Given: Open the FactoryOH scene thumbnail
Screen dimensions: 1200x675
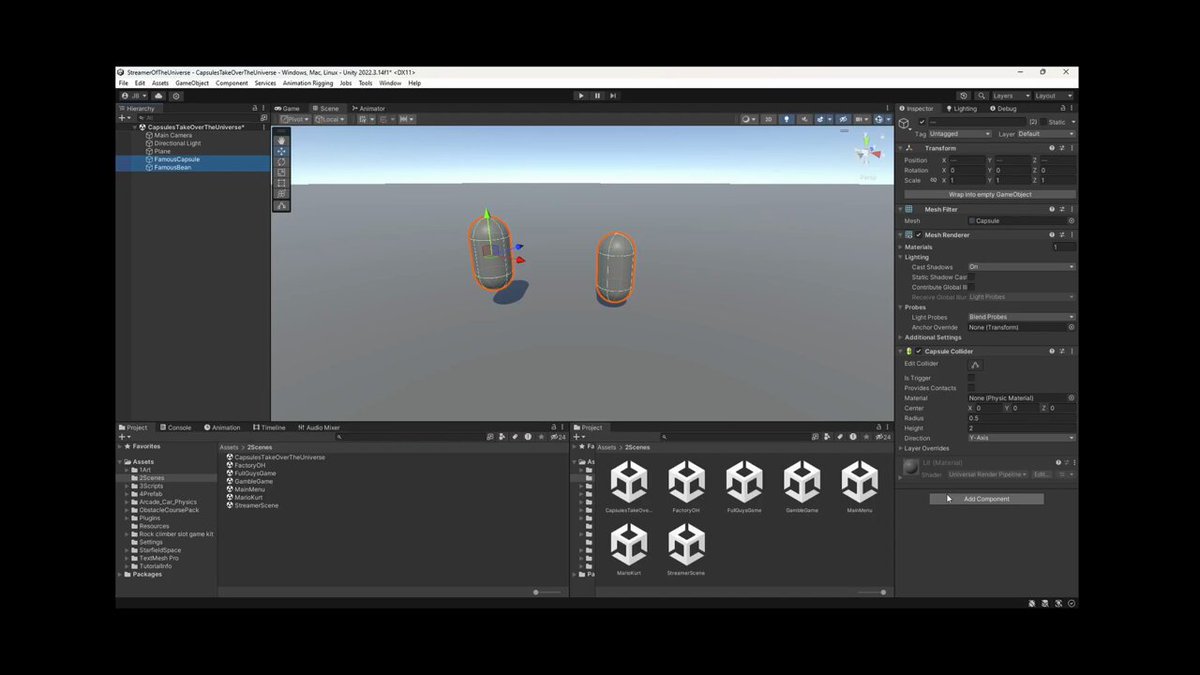Looking at the screenshot, I should [x=686, y=488].
